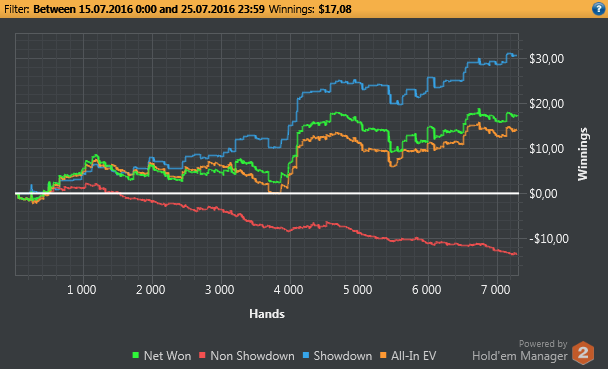Toggle the All-In EV legend label
This screenshot has width=608, height=369.
coord(414,355)
